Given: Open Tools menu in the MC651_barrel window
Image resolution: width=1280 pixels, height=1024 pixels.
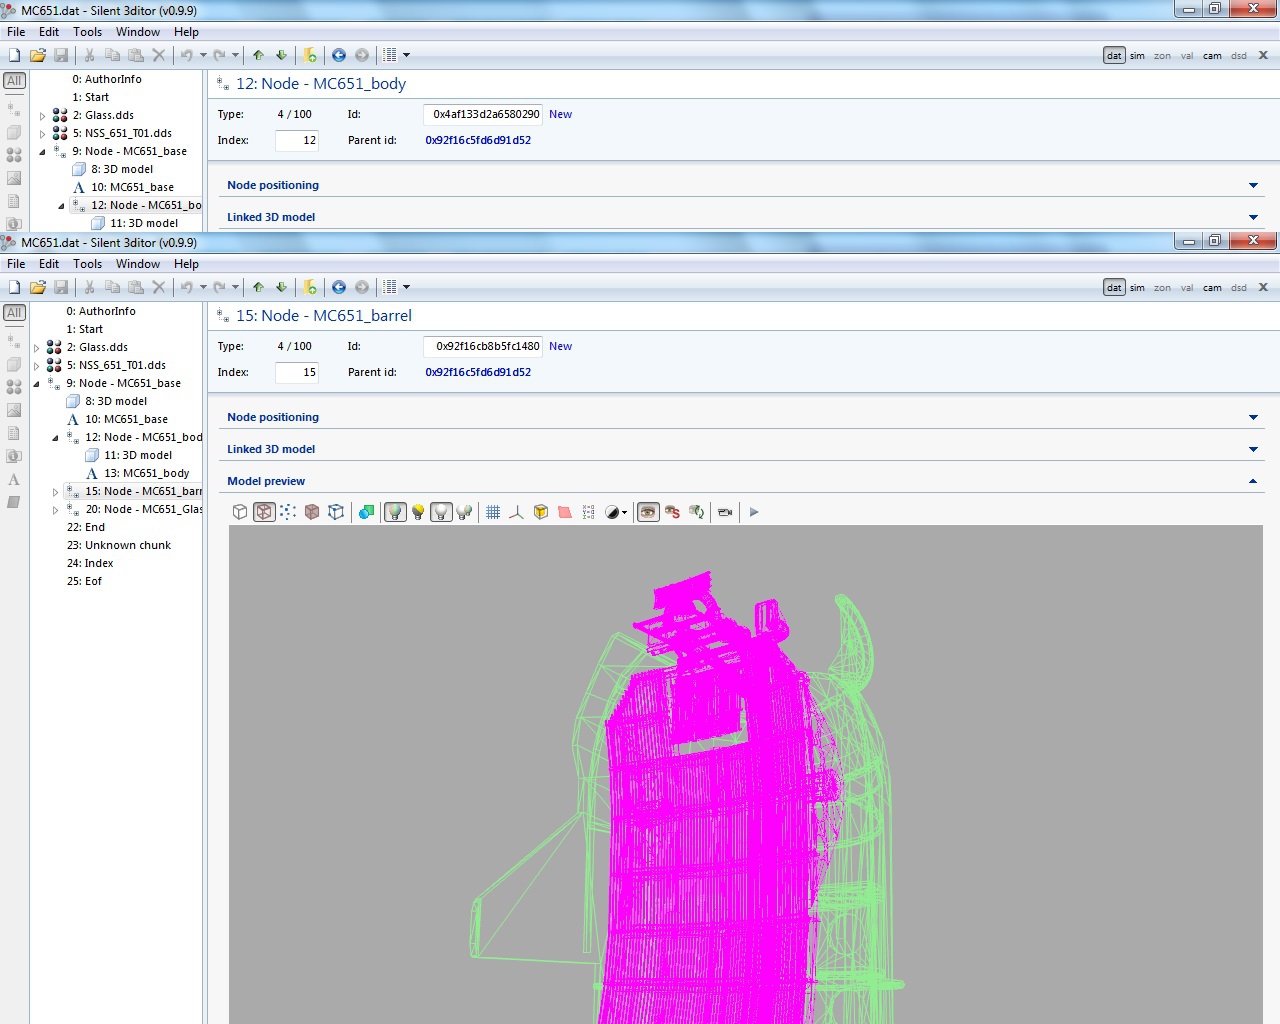Looking at the screenshot, I should point(87,264).
